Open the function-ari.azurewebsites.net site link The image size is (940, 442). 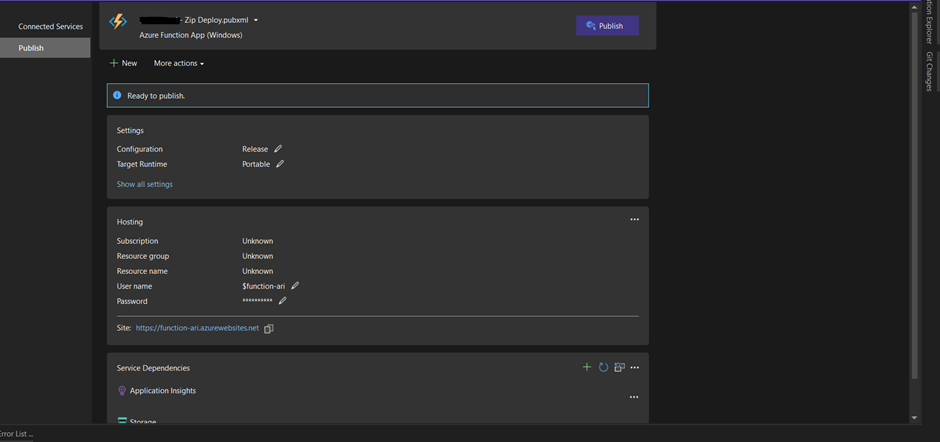click(x=197, y=328)
